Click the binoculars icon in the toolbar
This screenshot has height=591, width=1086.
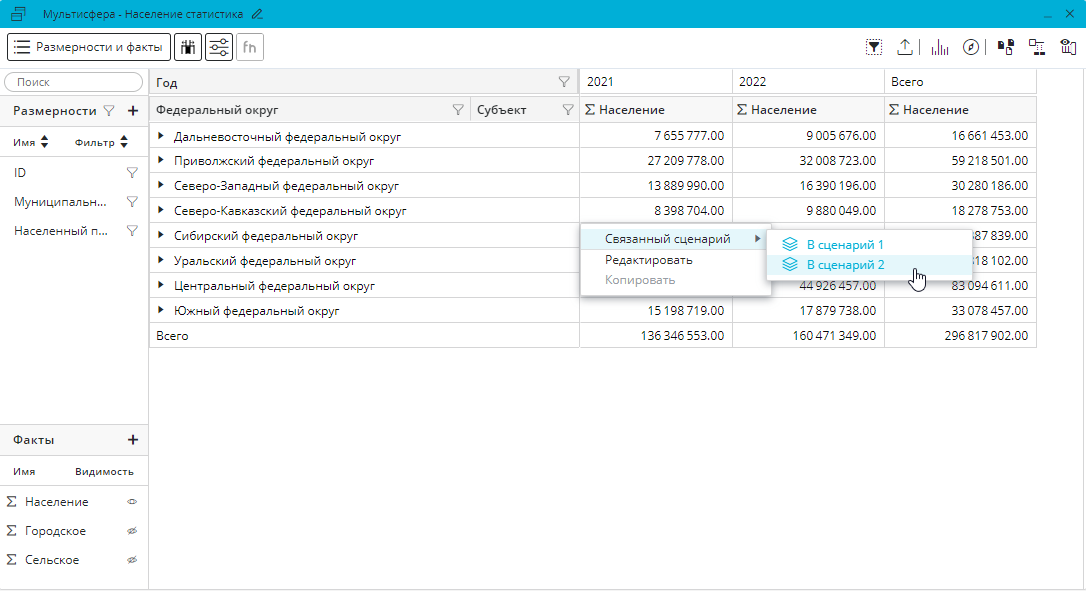point(187,47)
